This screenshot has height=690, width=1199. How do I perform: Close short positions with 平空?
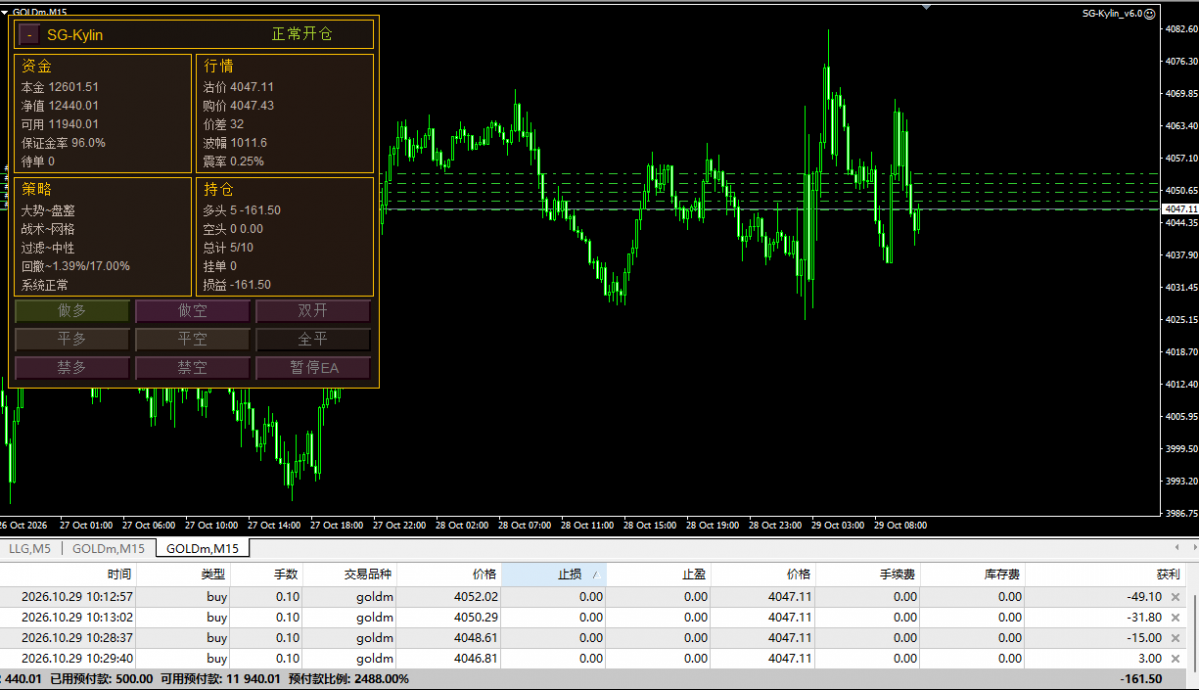coord(193,339)
